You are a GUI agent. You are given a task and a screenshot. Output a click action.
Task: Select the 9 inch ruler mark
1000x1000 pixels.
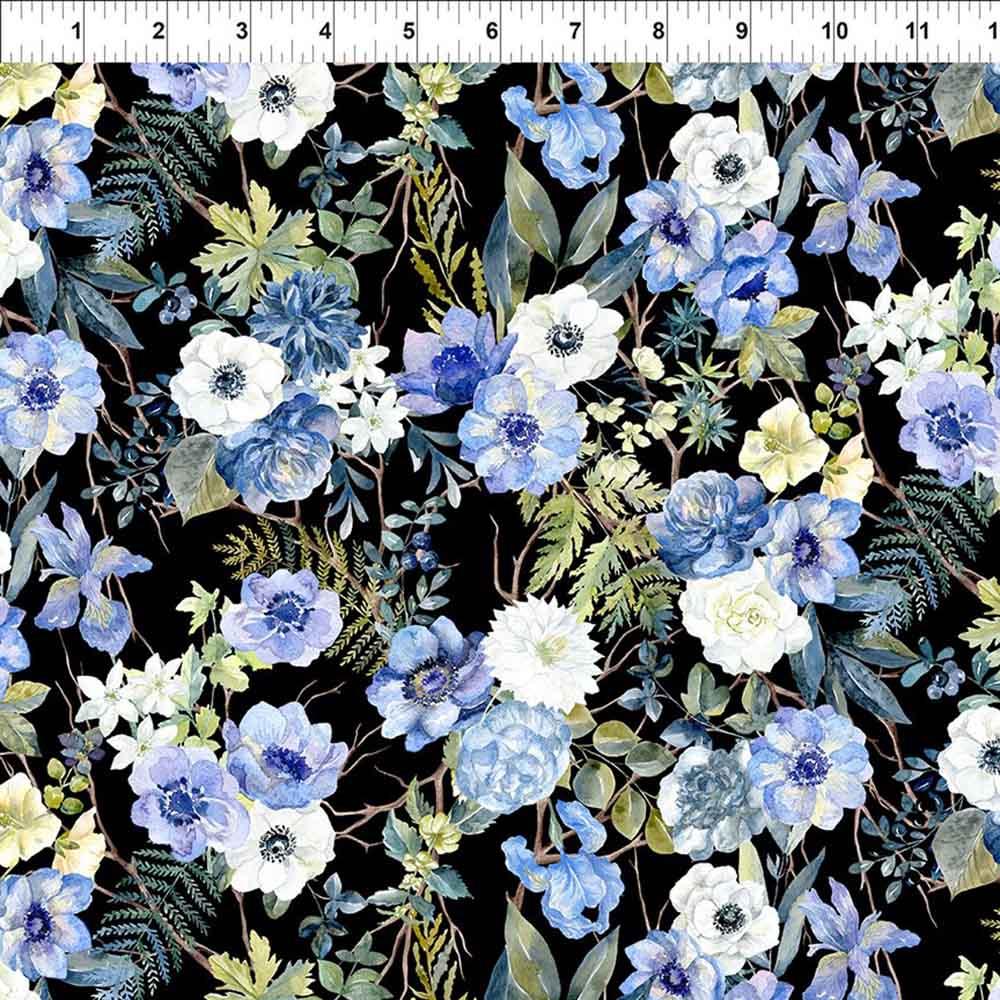coord(742,32)
